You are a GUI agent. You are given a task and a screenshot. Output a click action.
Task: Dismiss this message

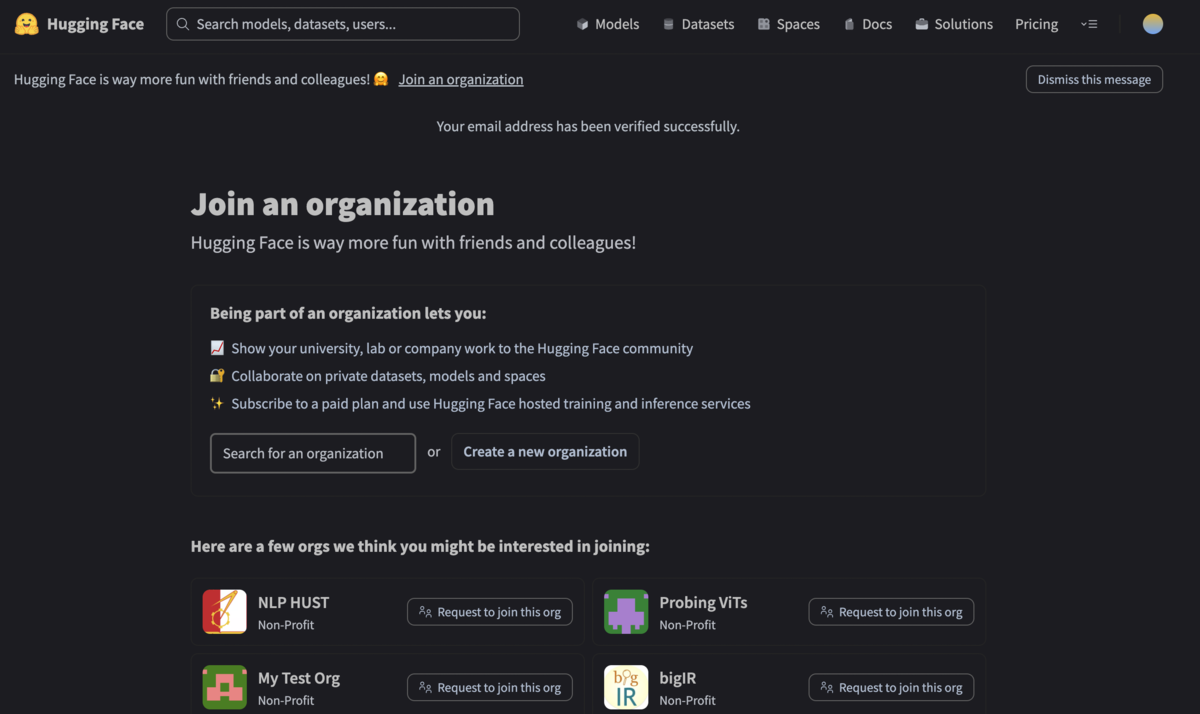(1094, 80)
